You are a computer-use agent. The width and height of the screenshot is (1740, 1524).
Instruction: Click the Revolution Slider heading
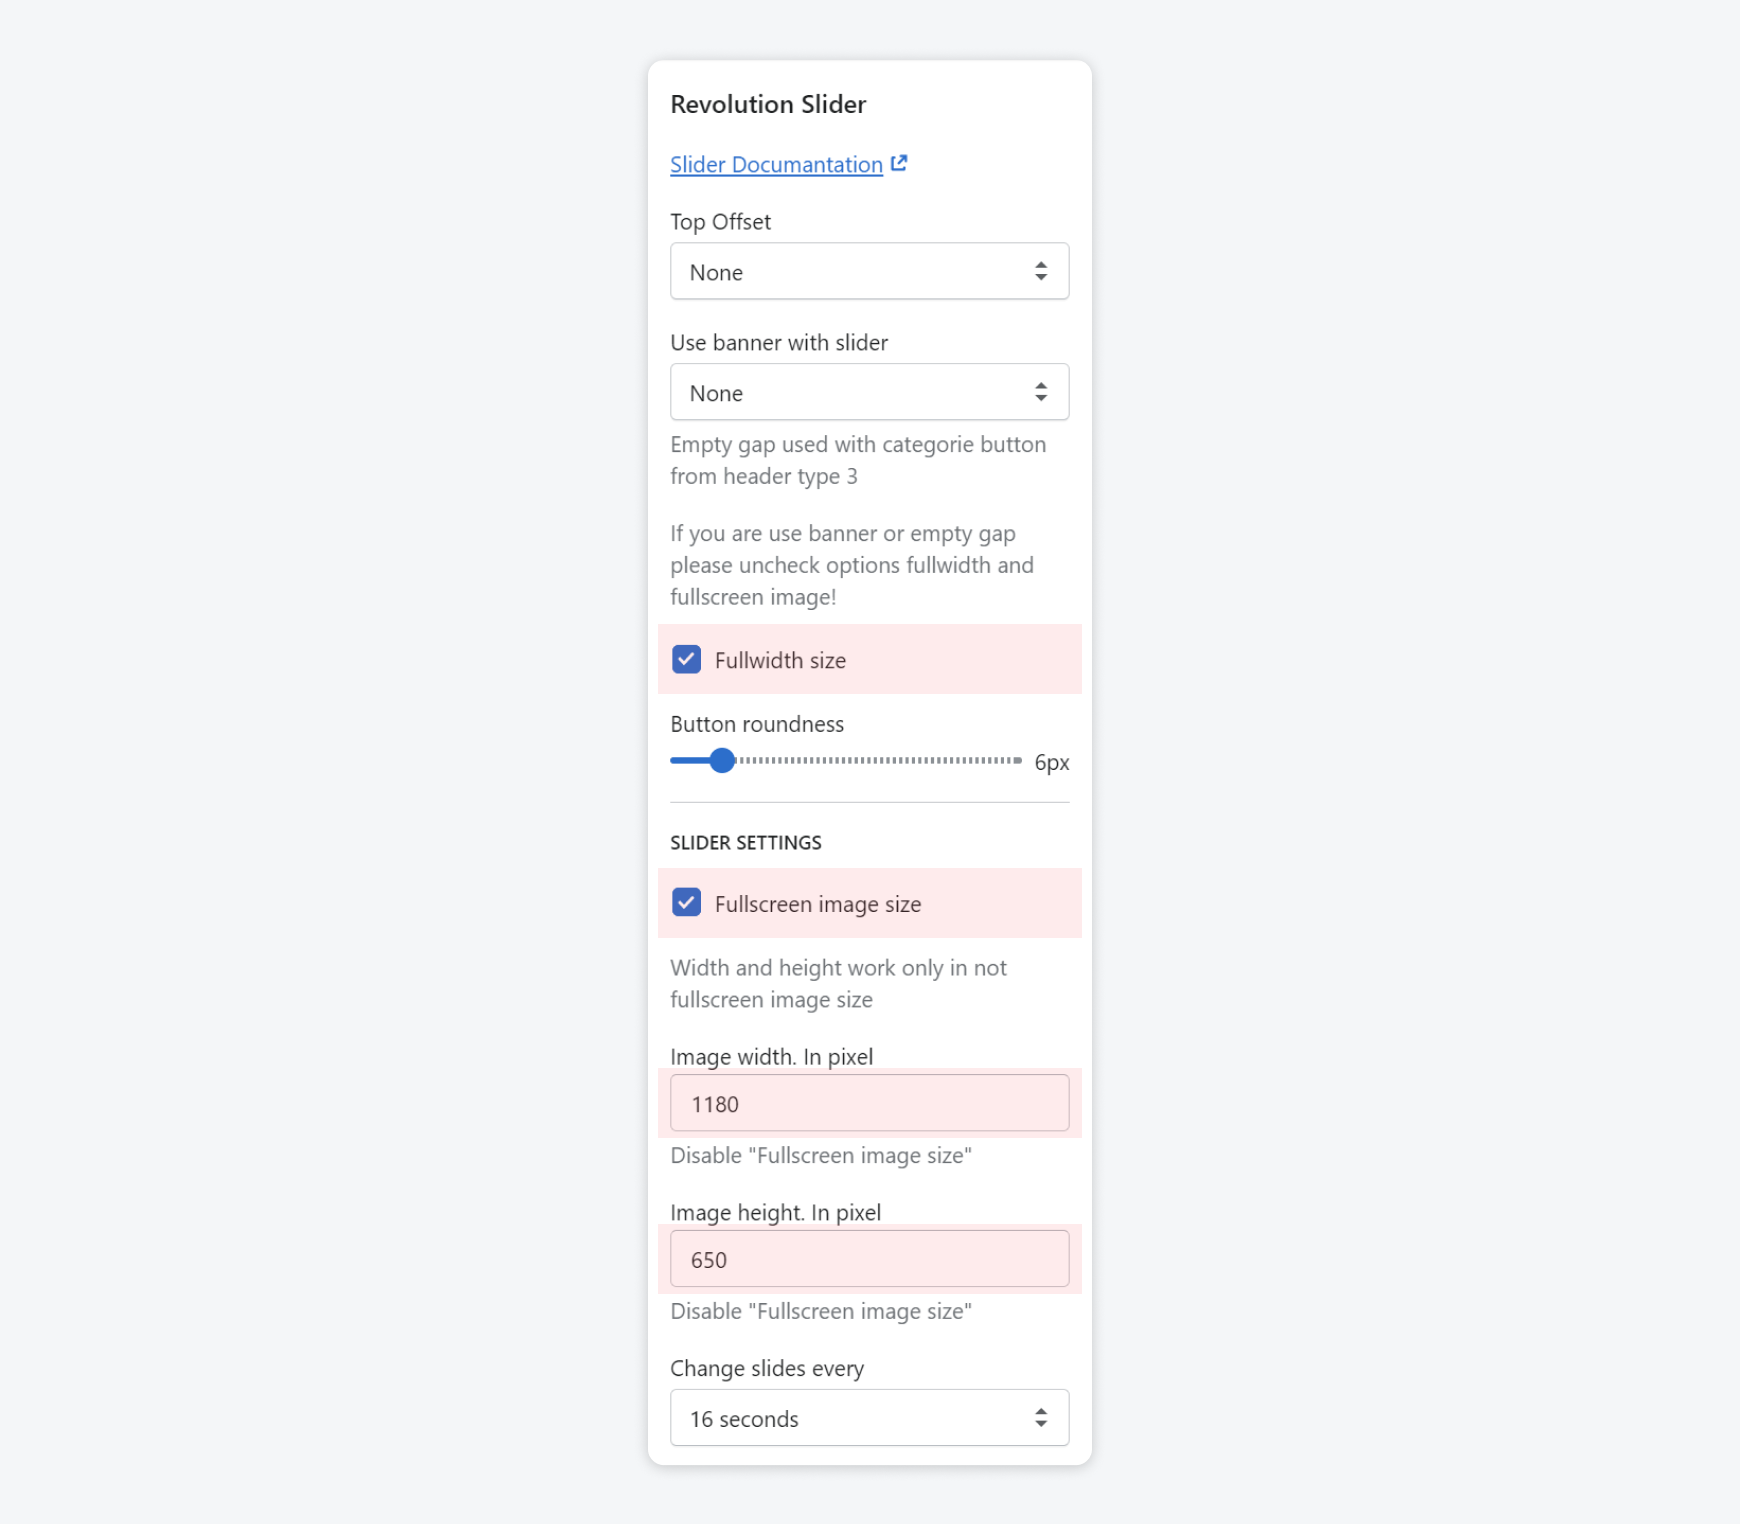(768, 105)
